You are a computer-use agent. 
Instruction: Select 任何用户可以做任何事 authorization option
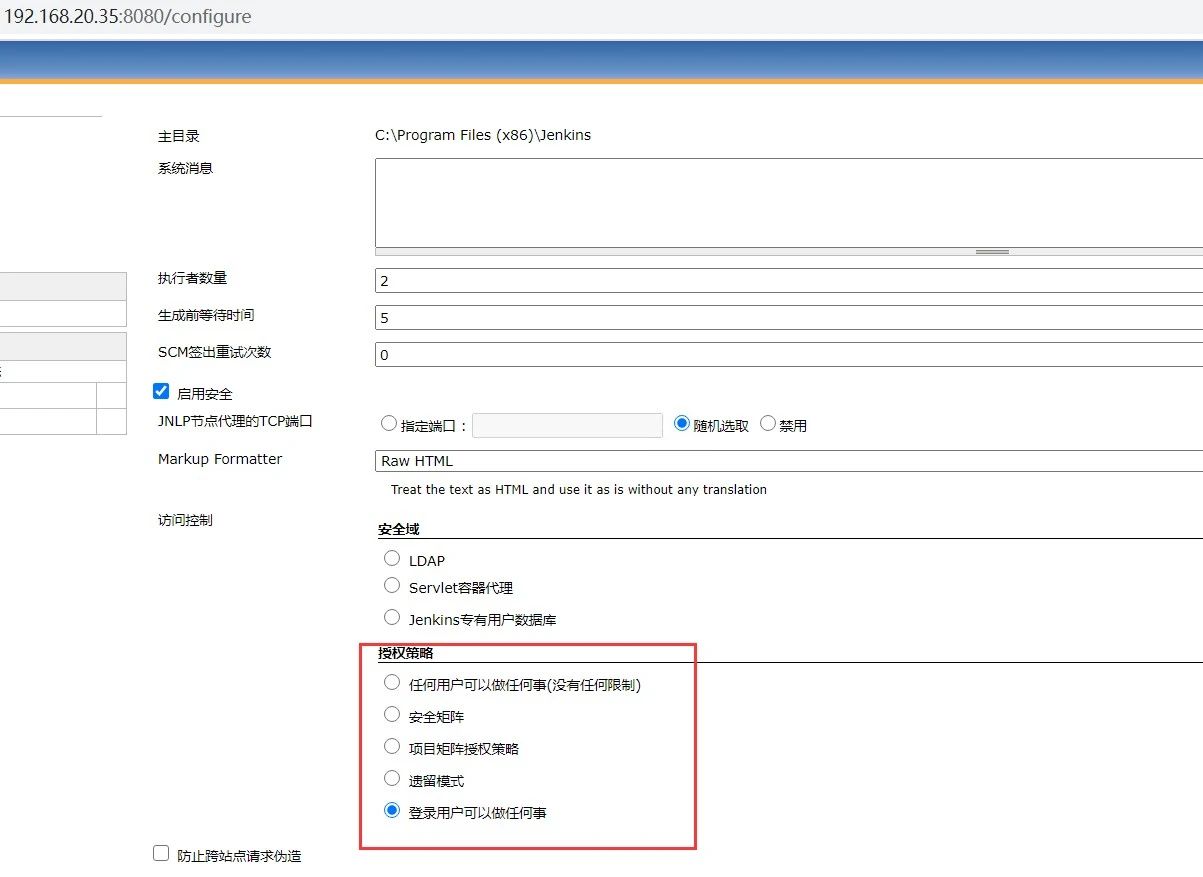click(392, 683)
